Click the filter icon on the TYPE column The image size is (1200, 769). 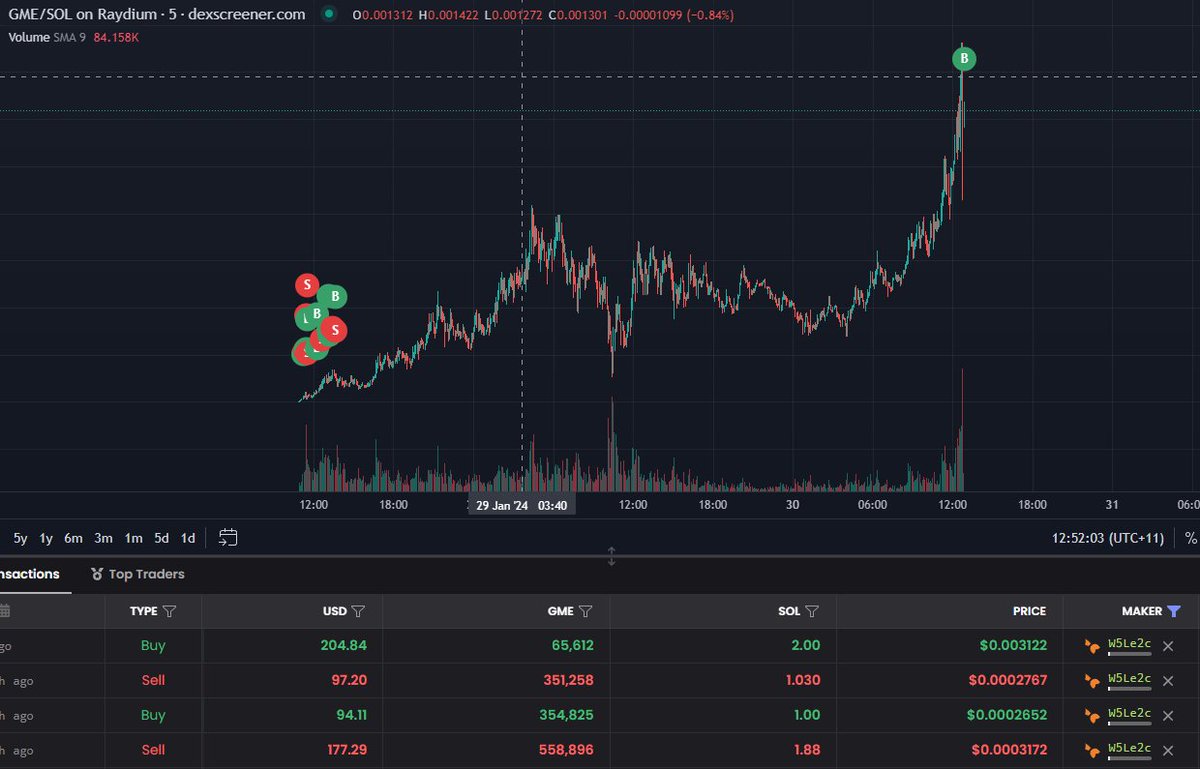[171, 611]
